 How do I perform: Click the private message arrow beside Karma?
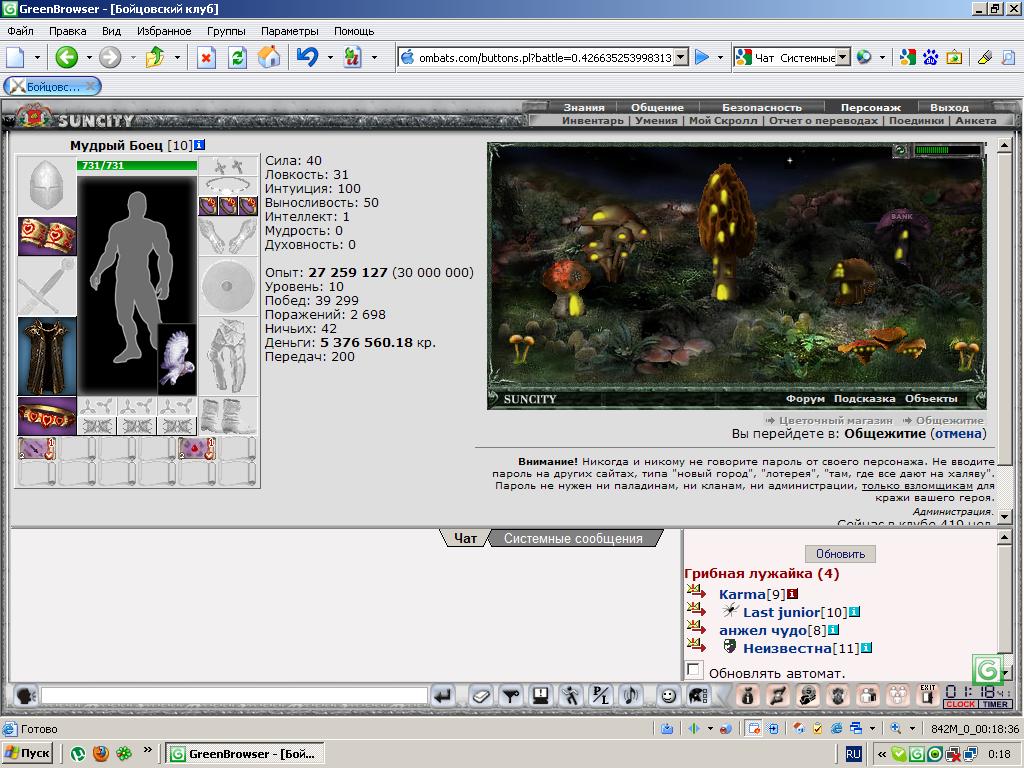(x=696, y=592)
